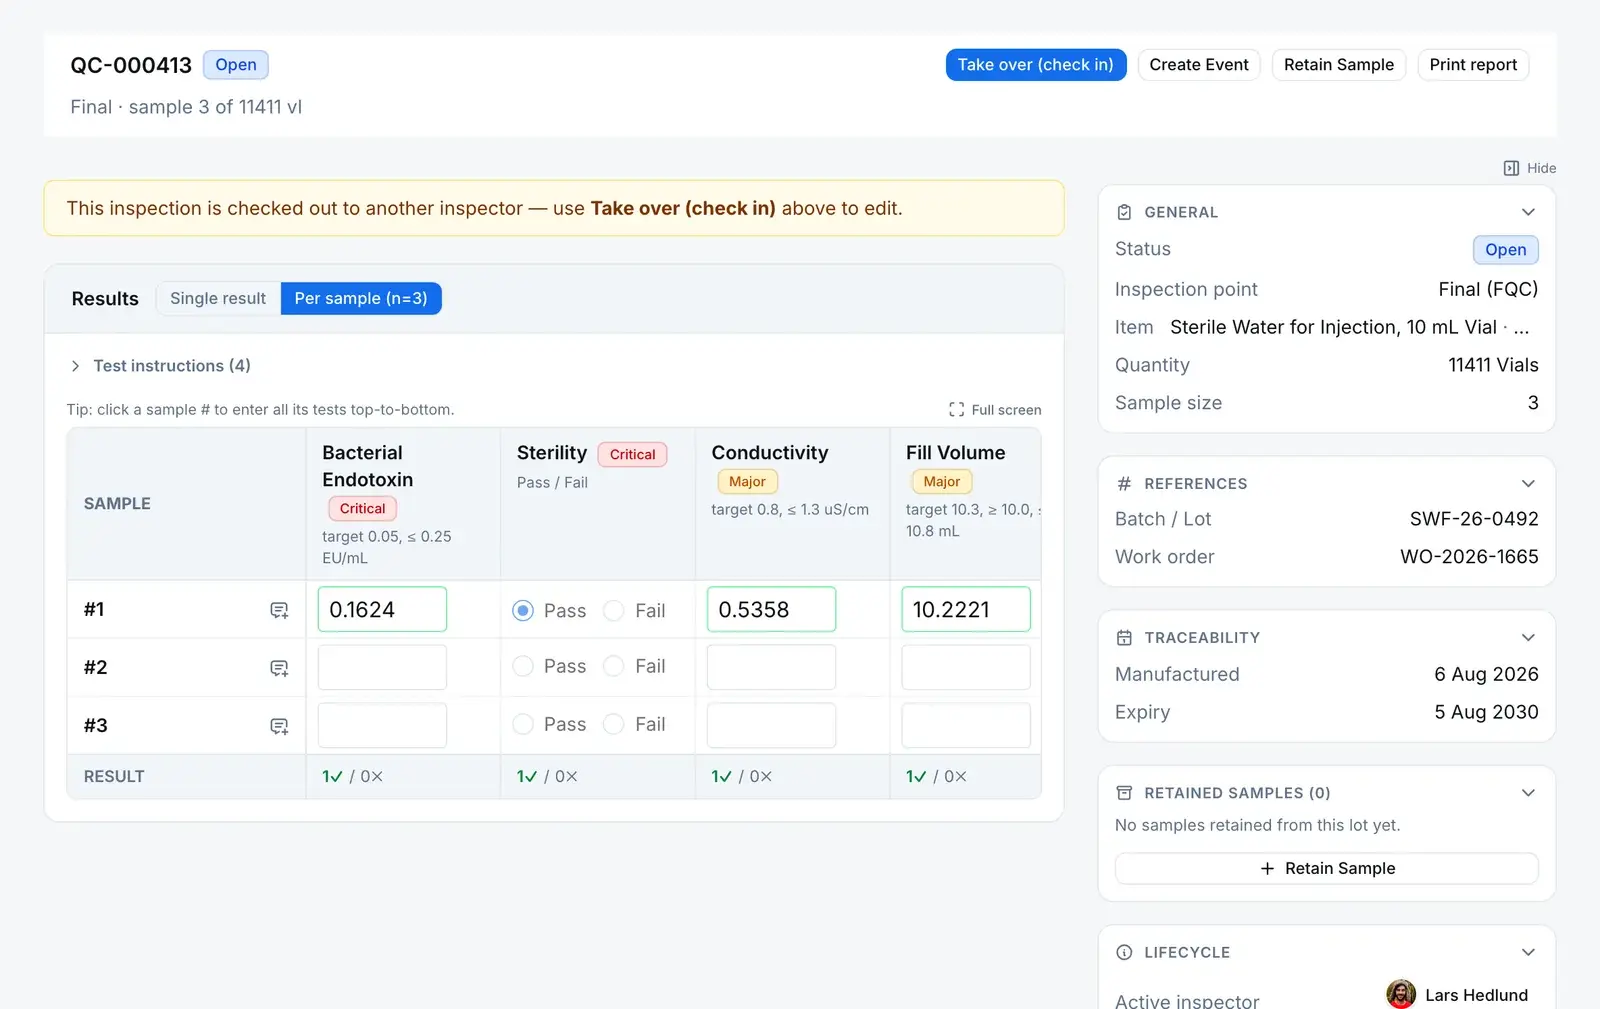Edit sample #1 Conductivity value 0.5358

771,609
